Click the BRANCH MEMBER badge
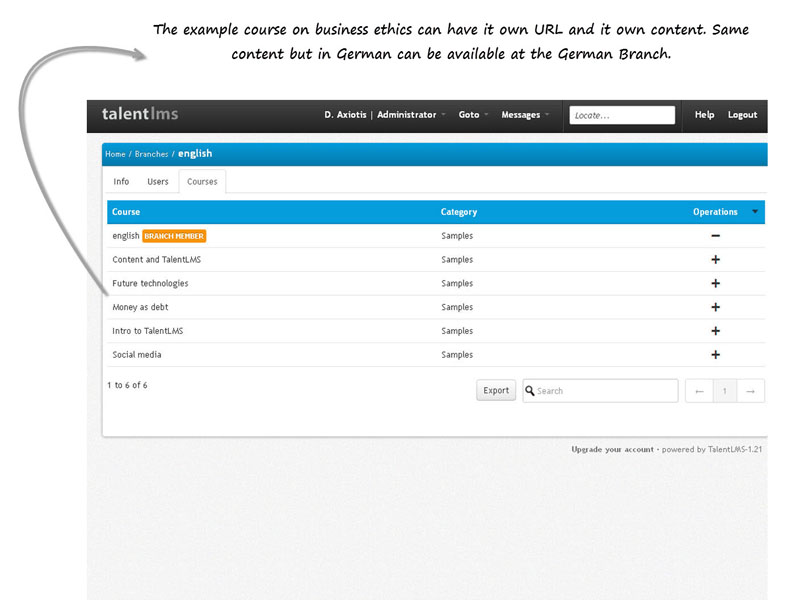This screenshot has width=800, height=600. [174, 236]
